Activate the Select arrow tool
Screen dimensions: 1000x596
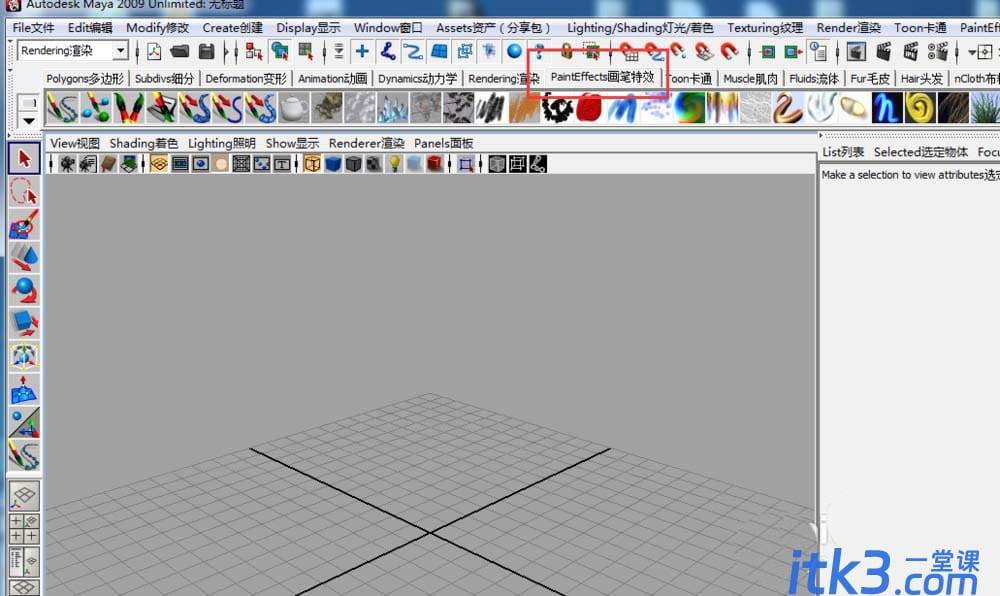24,159
